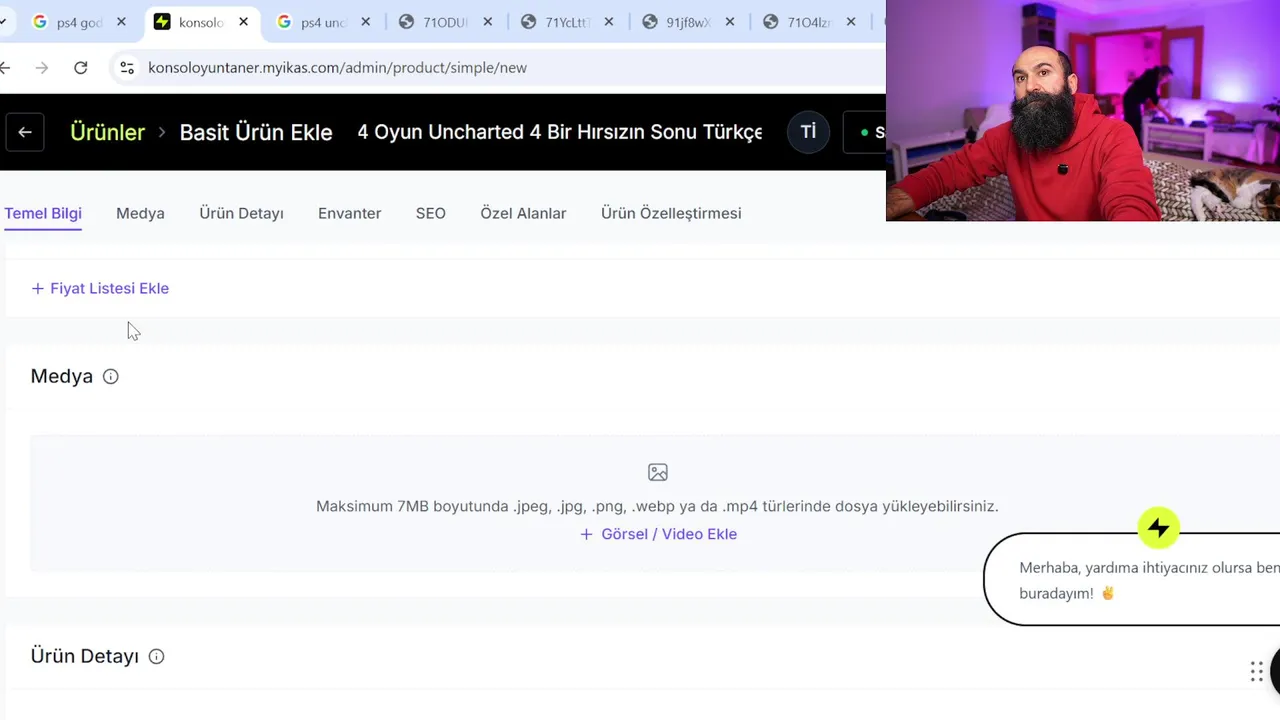Click Görsel / Video Ekle upload link
This screenshot has height=720, width=1280.
[658, 534]
